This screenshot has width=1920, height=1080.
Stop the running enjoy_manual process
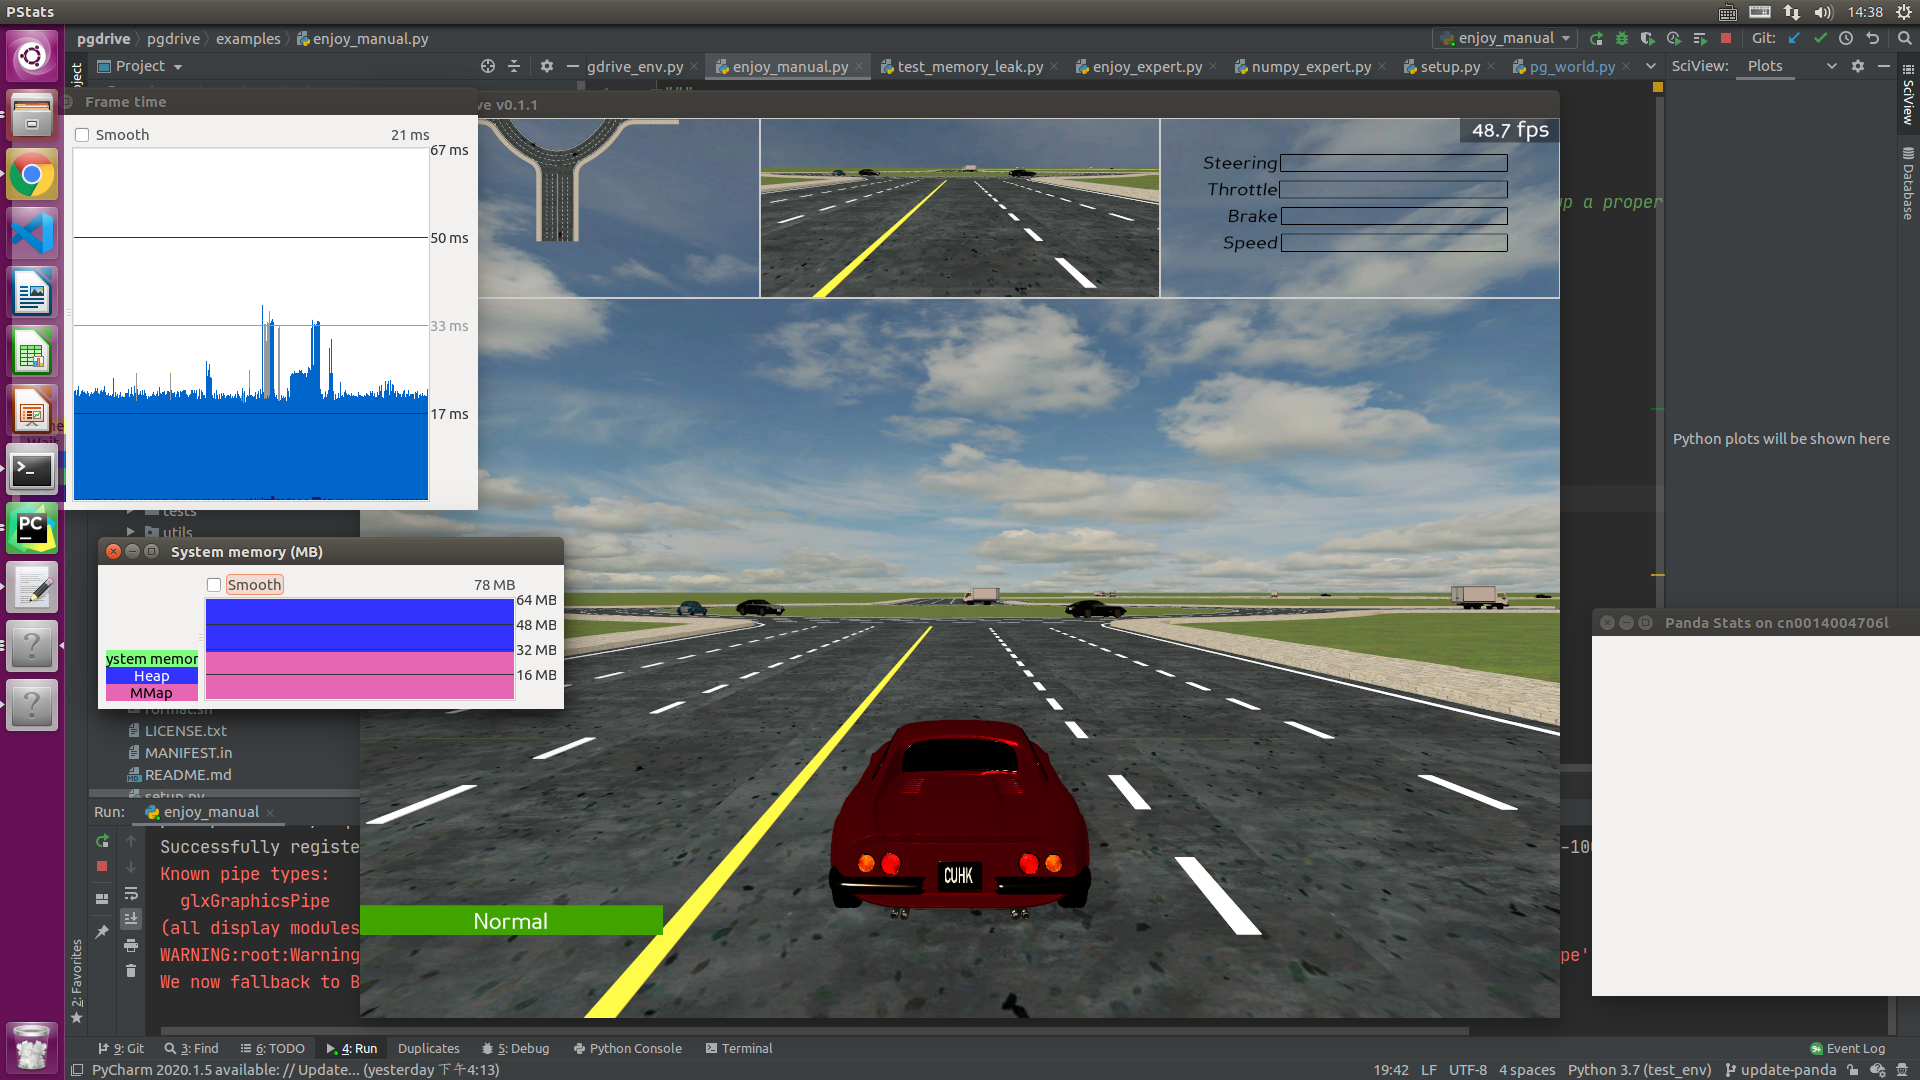pos(101,866)
